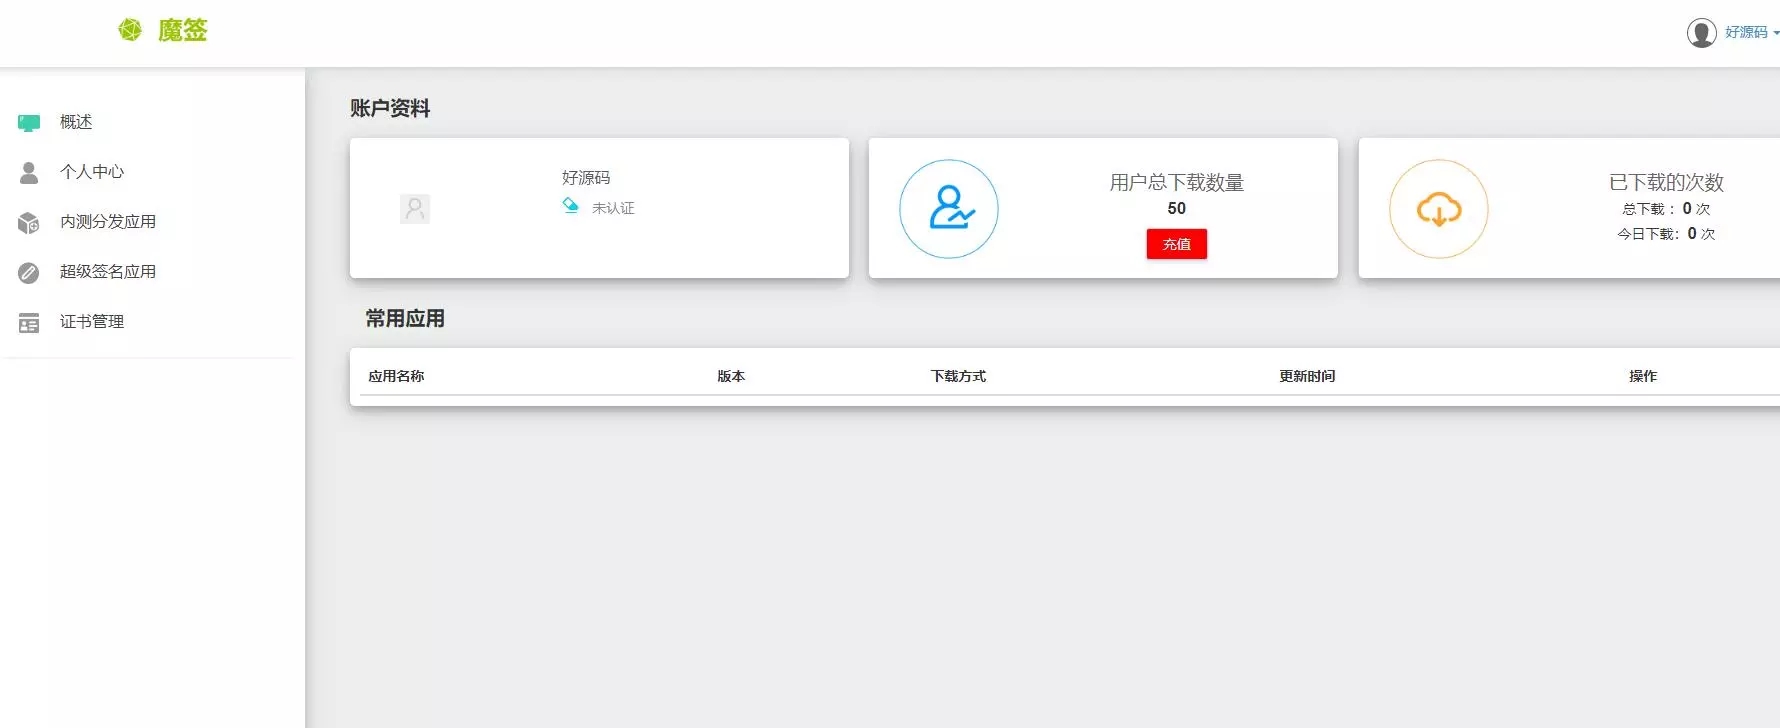The image size is (1780, 728).
Task: Click the 概述 monitor icon in sidebar
Action: pyautogui.click(x=29, y=123)
